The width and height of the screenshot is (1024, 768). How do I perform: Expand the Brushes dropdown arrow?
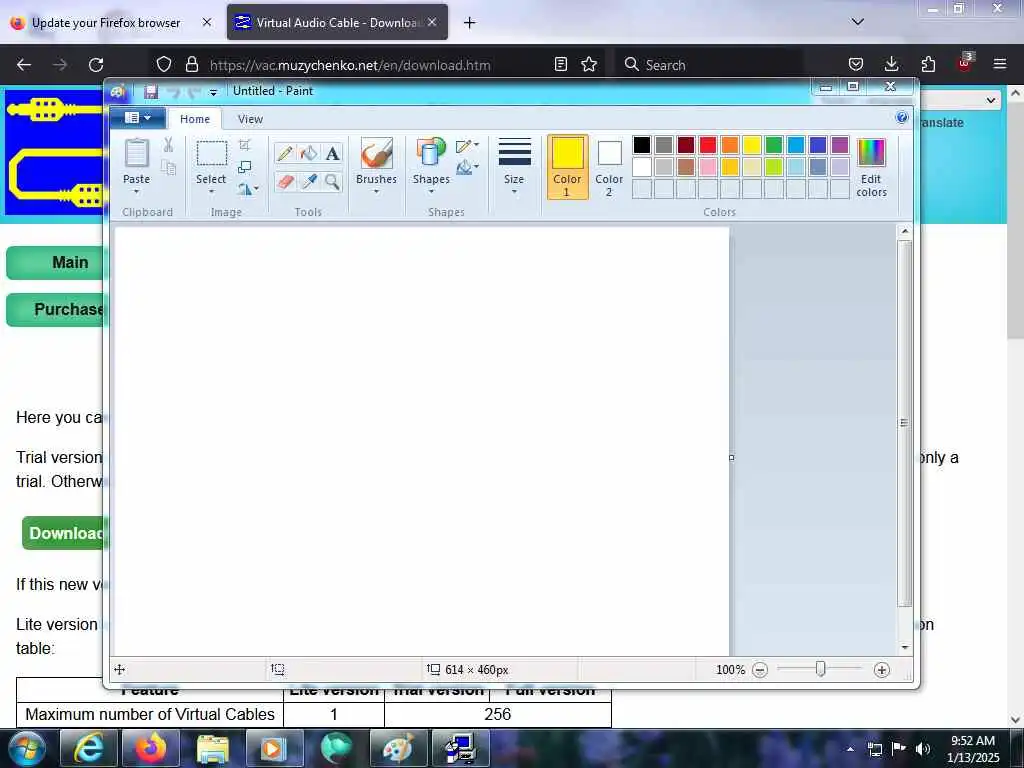[377, 191]
